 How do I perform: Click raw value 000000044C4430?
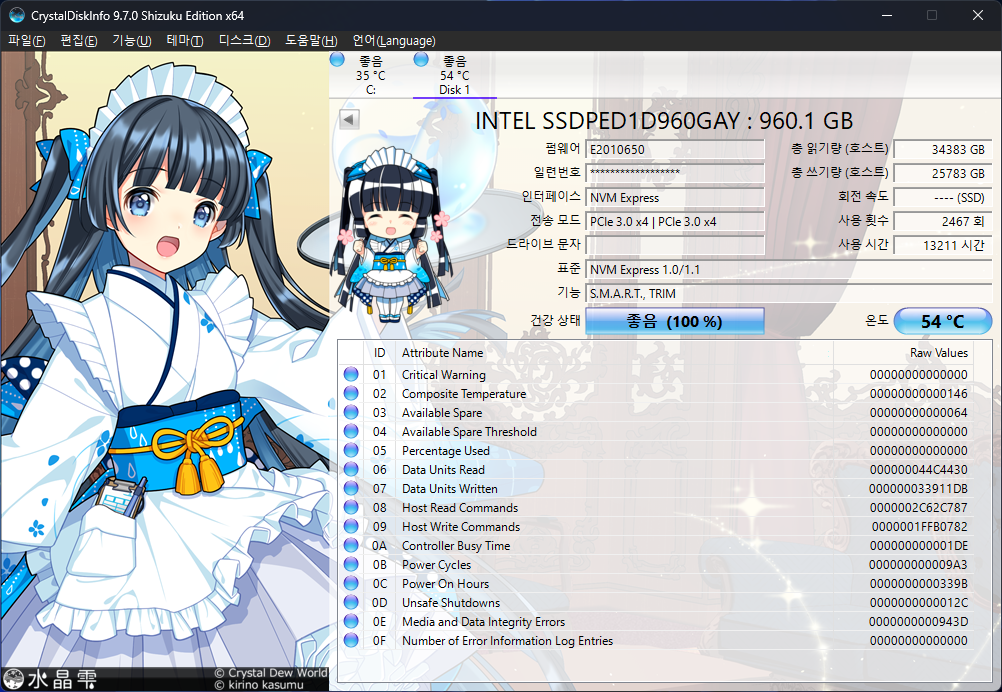tap(918, 470)
